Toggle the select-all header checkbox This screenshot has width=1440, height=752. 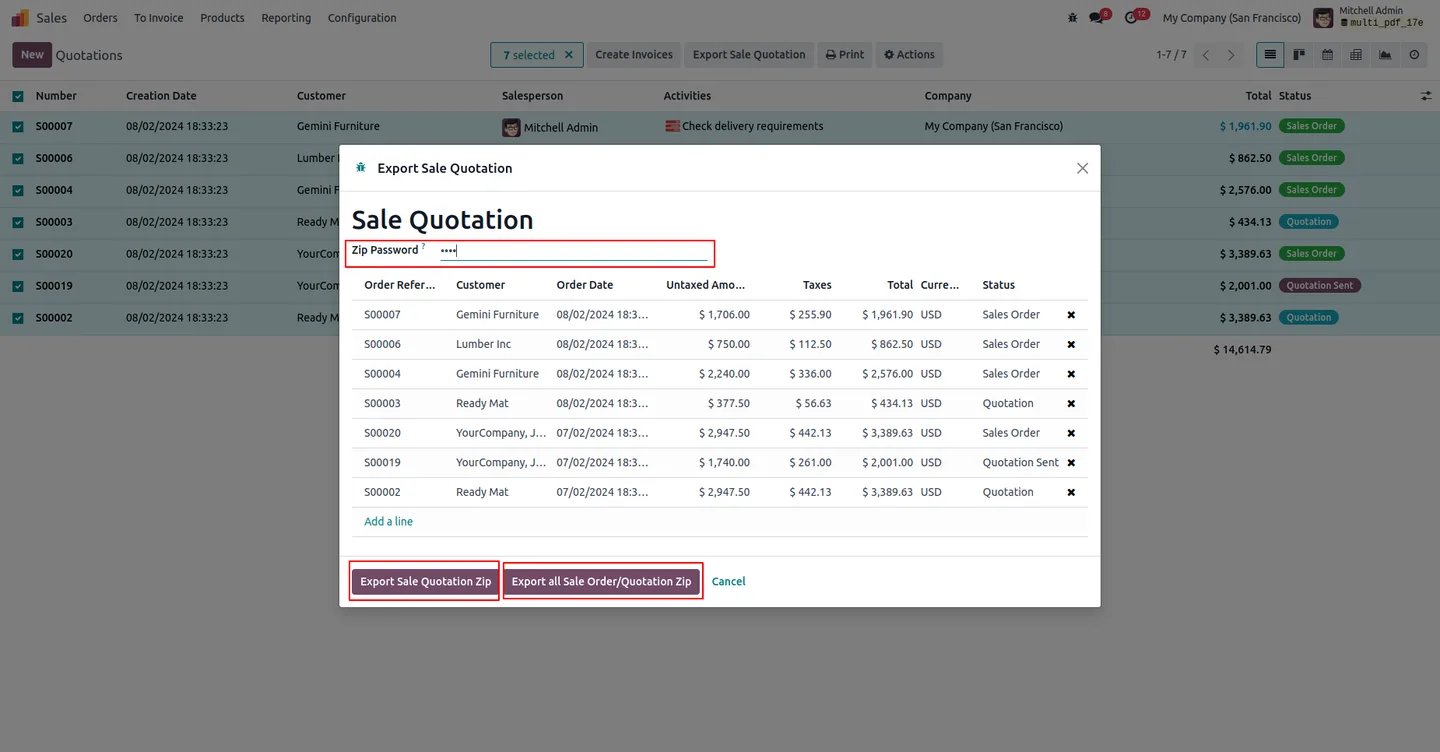pos(18,96)
